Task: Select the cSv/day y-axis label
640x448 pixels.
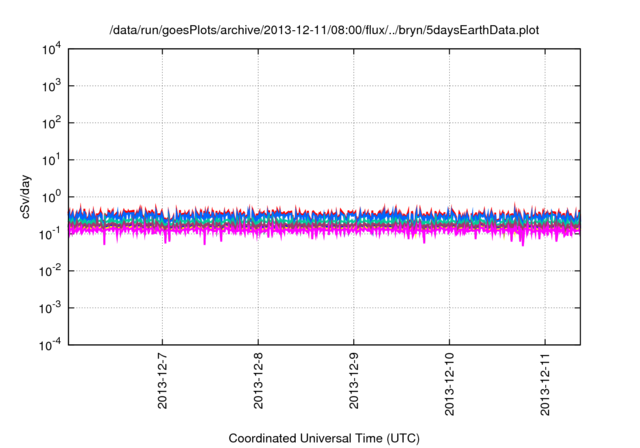Action: [26, 197]
